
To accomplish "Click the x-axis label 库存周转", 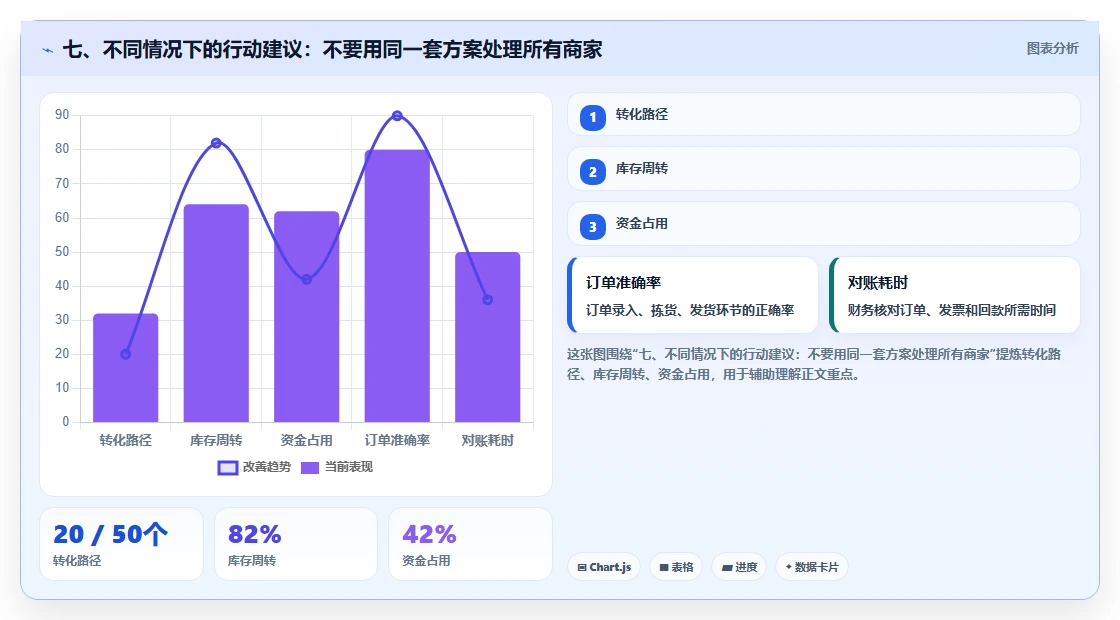I will click(x=216, y=441).
